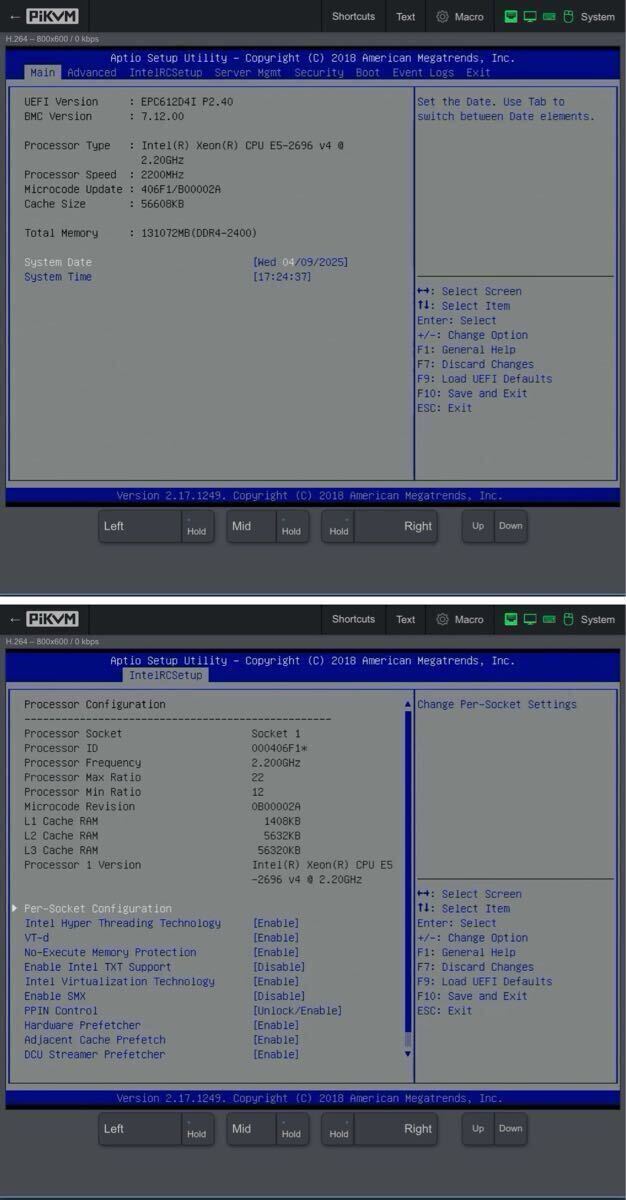626x1200 pixels.
Task: Click the Up scroll button in the Main BIOS window
Action: coord(478,526)
